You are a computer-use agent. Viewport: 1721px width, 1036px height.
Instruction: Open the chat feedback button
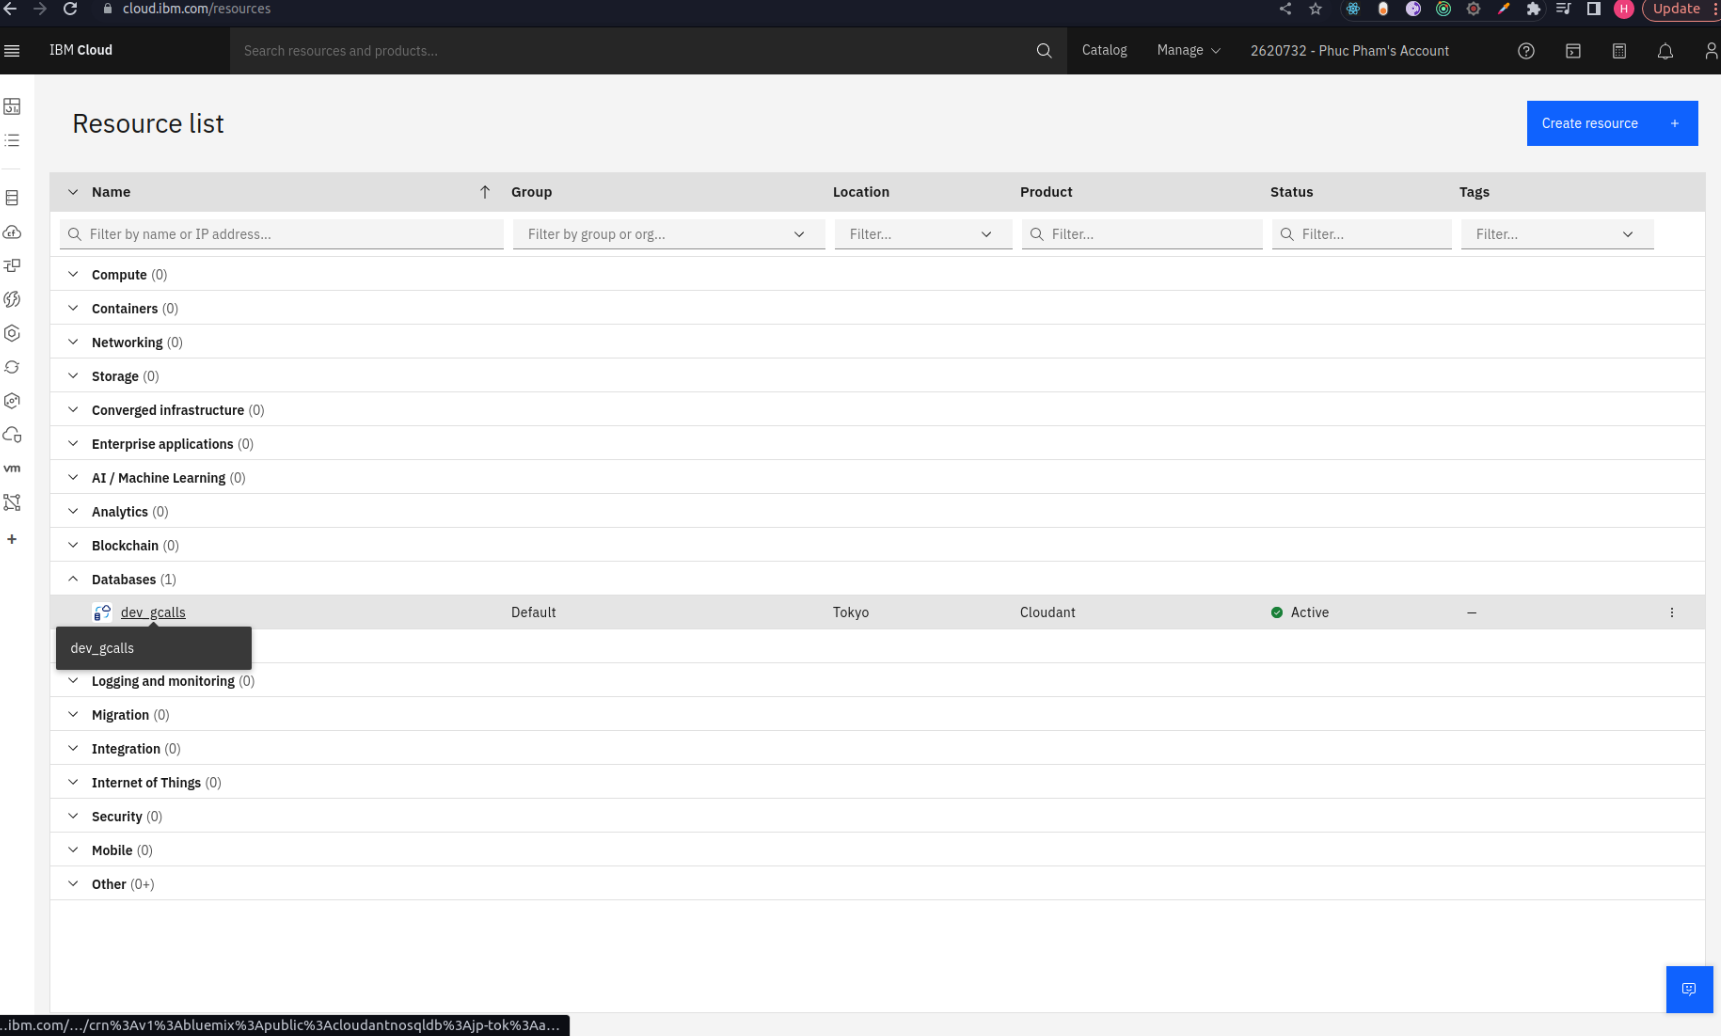[1689, 989]
